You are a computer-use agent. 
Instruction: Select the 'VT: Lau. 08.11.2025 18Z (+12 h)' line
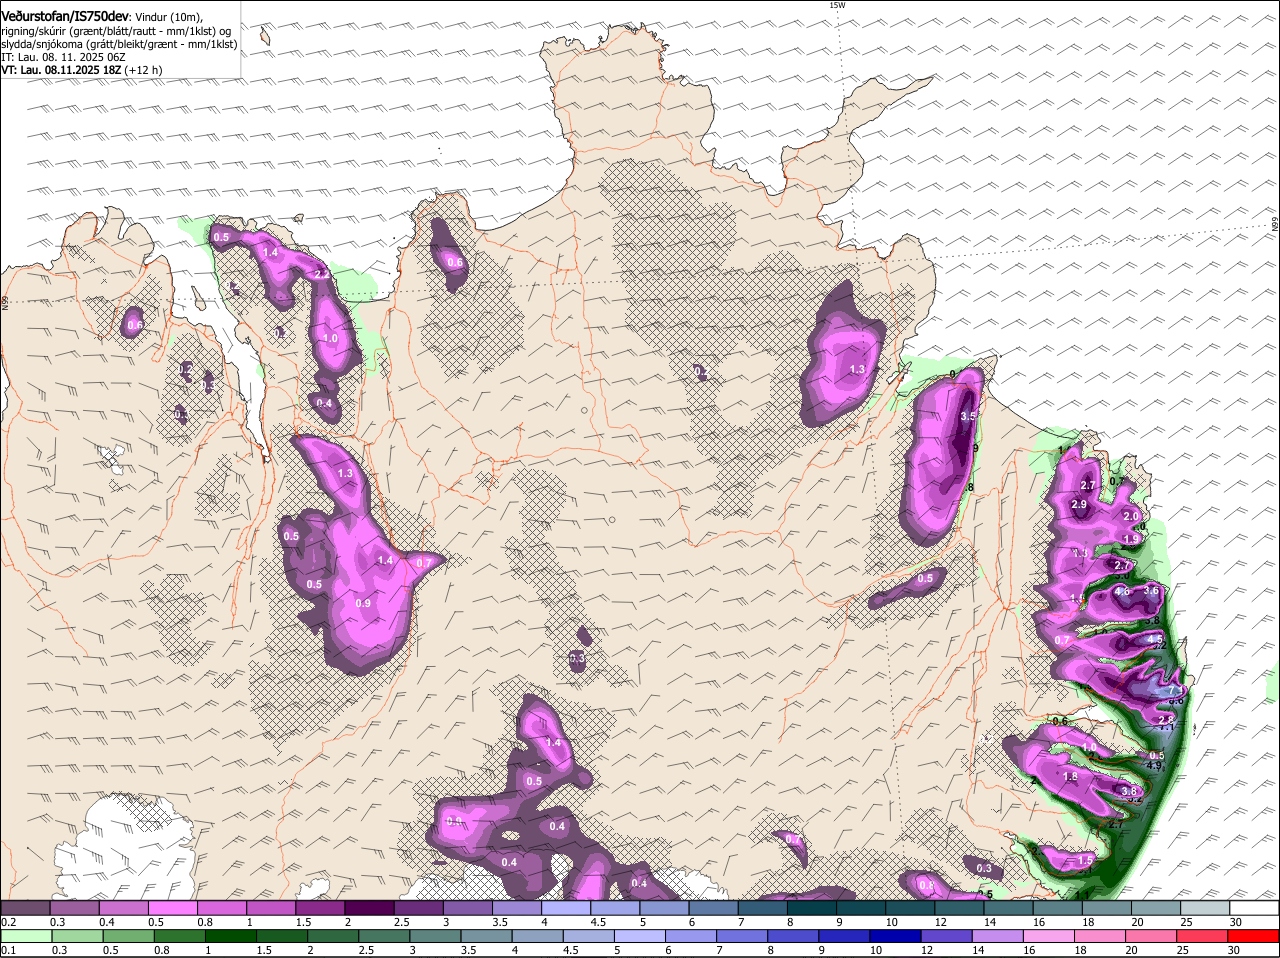81,70
